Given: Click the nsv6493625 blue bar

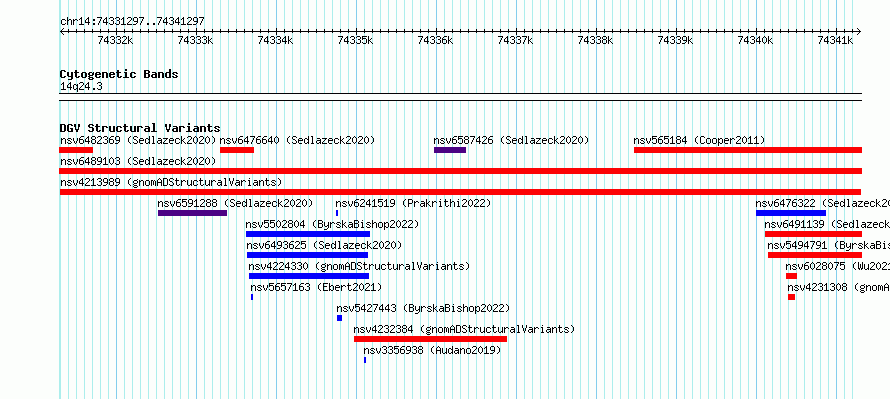Looking at the screenshot, I should pyautogui.click(x=308, y=255).
